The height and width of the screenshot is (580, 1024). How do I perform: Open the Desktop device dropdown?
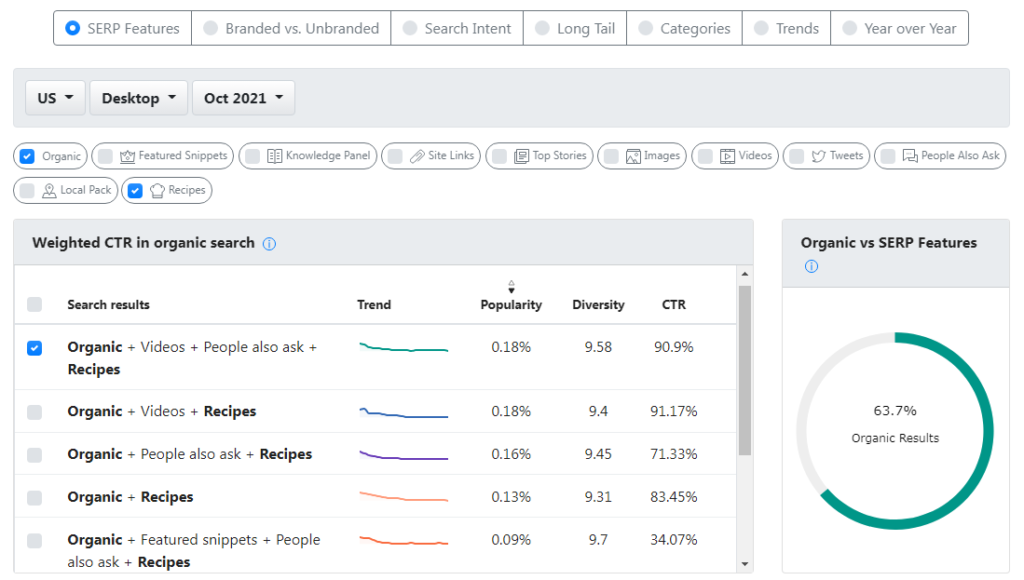pos(138,97)
